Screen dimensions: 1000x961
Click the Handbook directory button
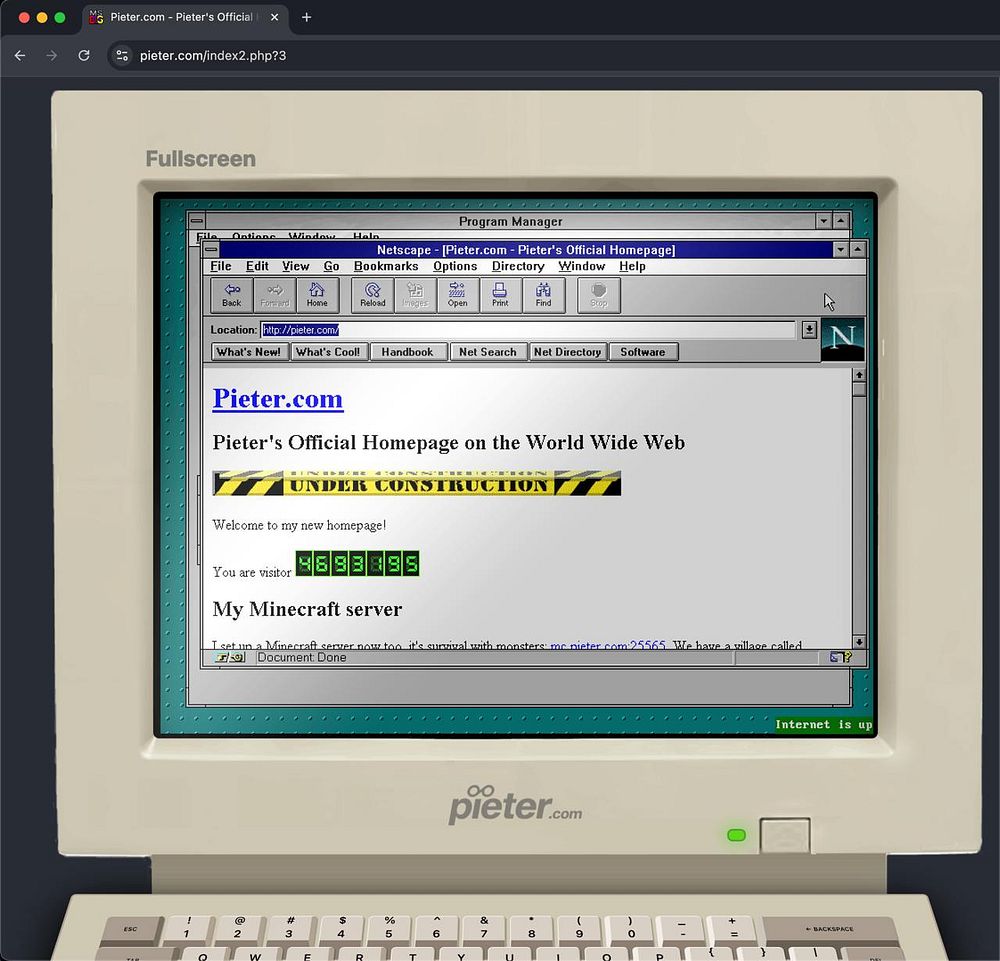(408, 352)
